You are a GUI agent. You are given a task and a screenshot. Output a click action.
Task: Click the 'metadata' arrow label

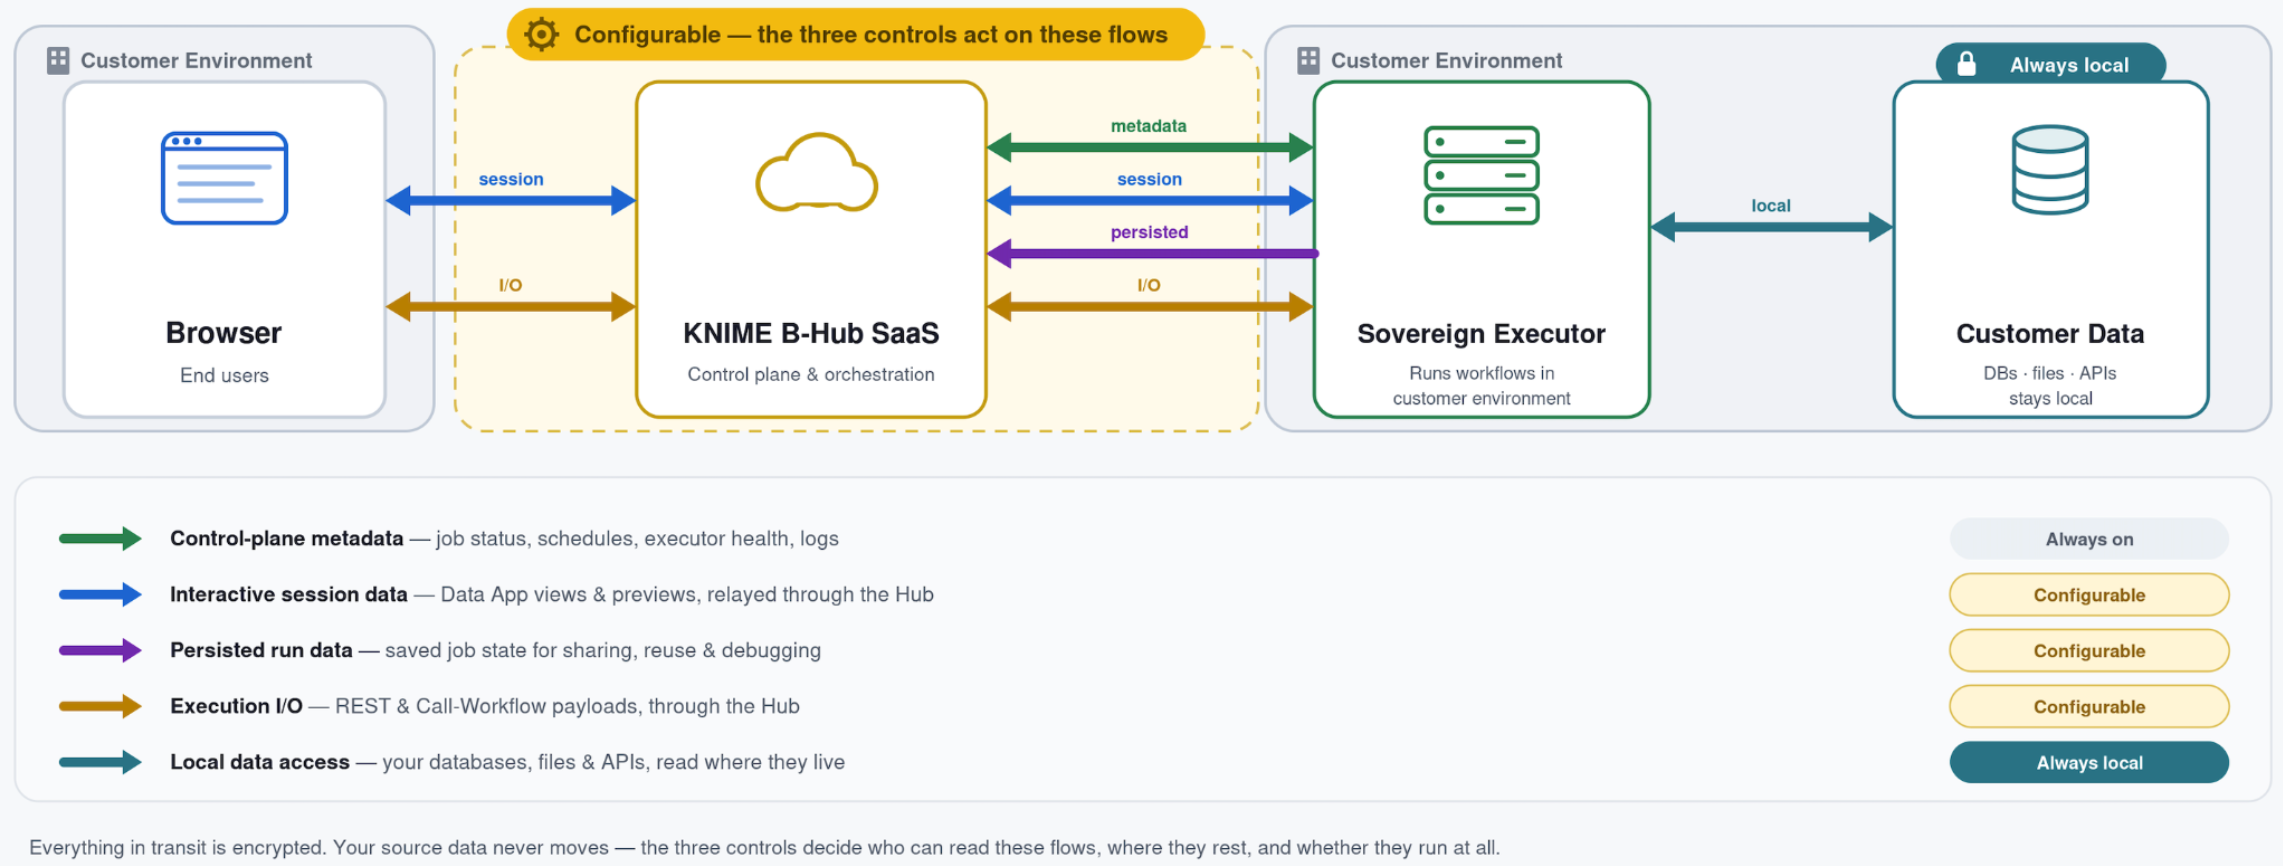1148,126
